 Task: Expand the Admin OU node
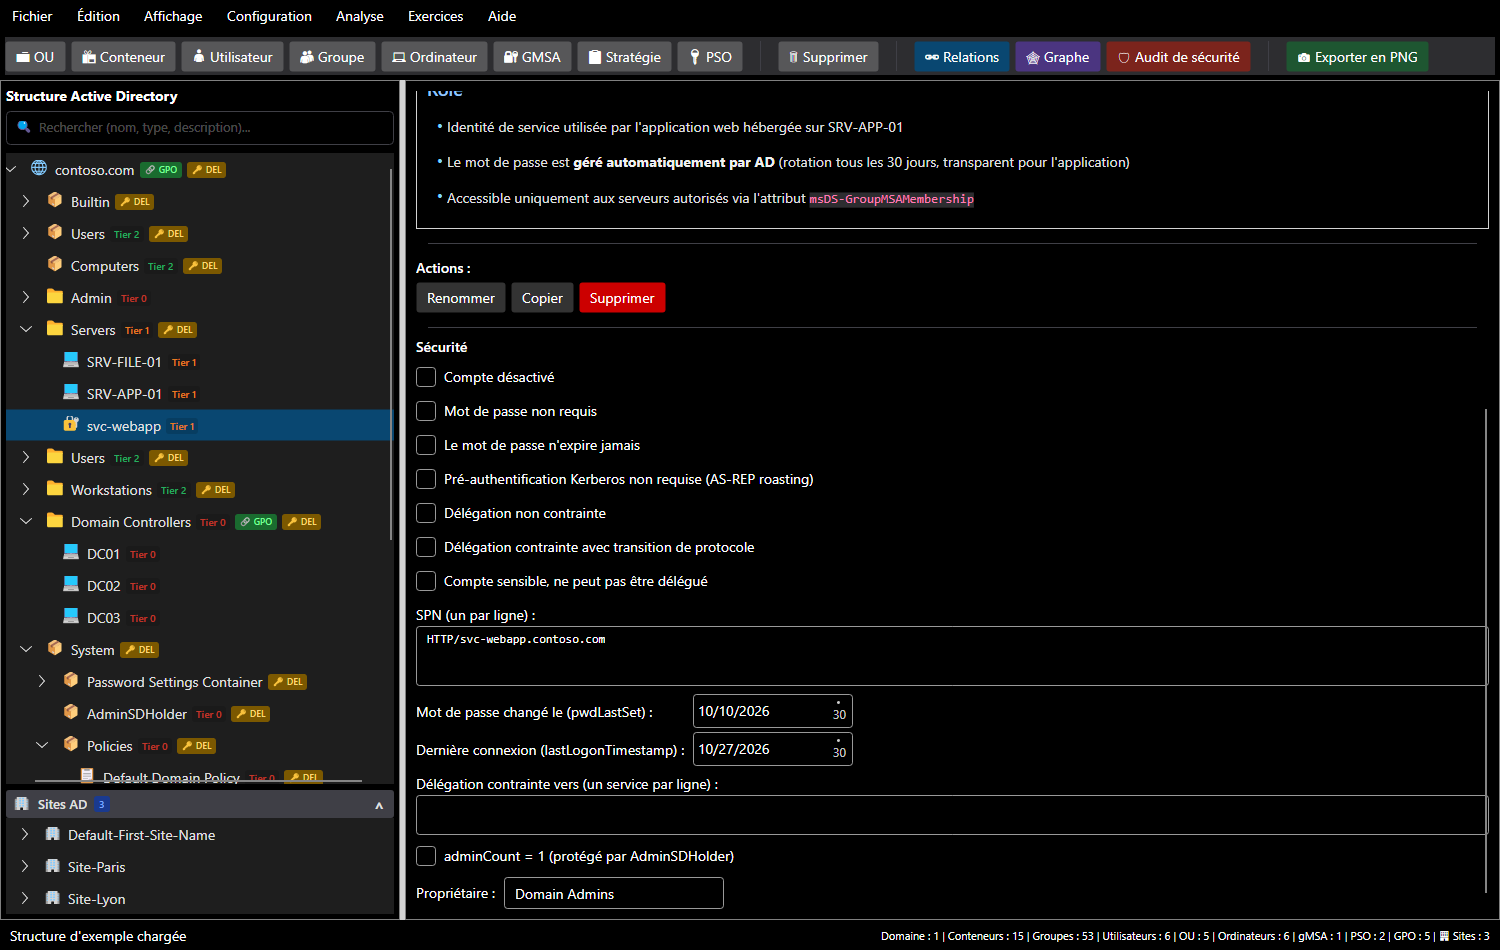pos(26,297)
